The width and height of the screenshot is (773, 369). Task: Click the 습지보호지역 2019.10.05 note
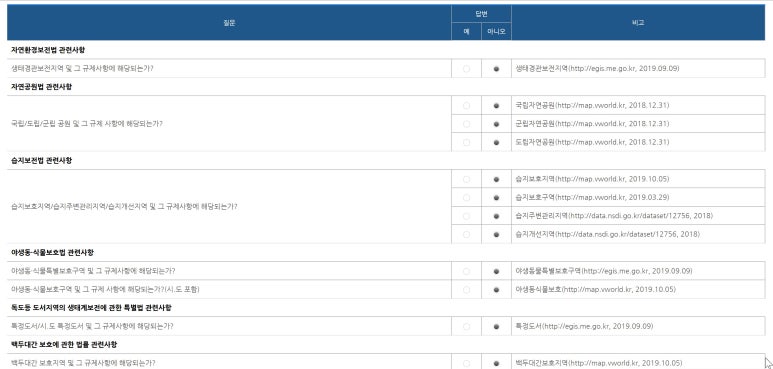(592, 179)
